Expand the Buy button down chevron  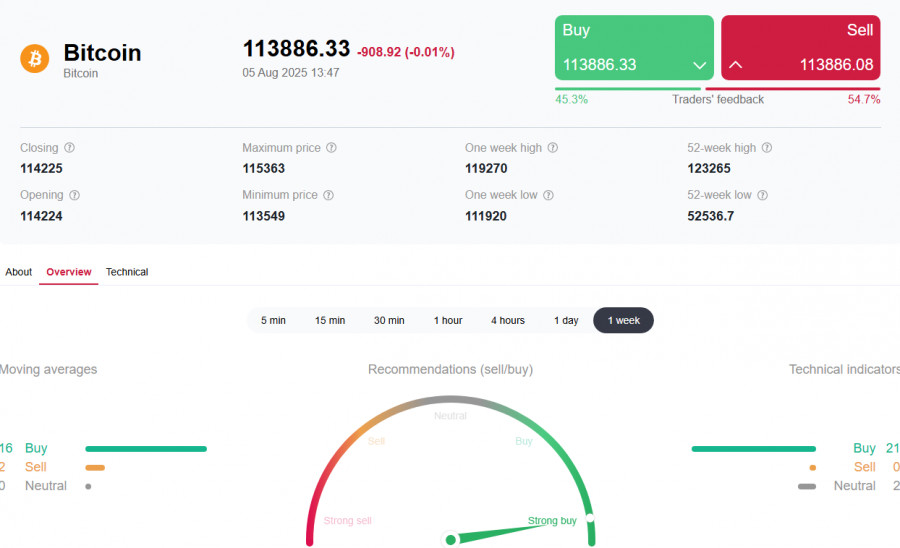(x=699, y=65)
